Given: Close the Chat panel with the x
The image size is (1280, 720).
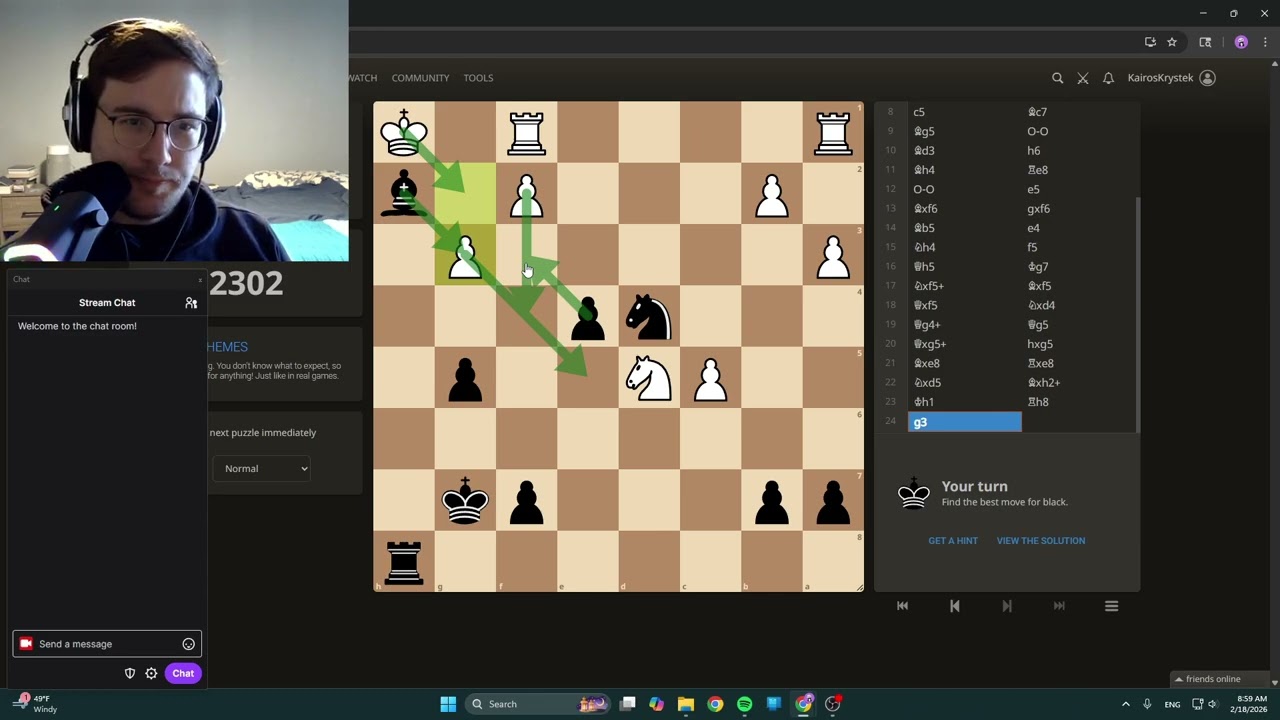Looking at the screenshot, I should tap(200, 280).
